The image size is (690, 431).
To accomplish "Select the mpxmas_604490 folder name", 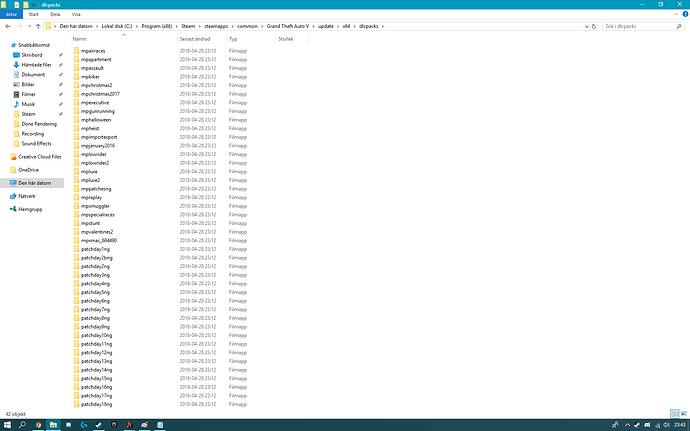I will point(99,241).
